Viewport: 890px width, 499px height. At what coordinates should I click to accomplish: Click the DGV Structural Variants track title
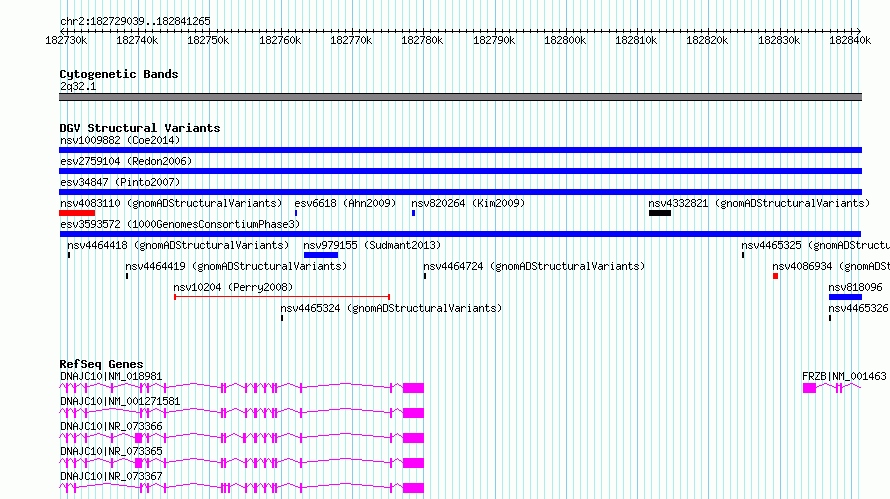point(140,128)
